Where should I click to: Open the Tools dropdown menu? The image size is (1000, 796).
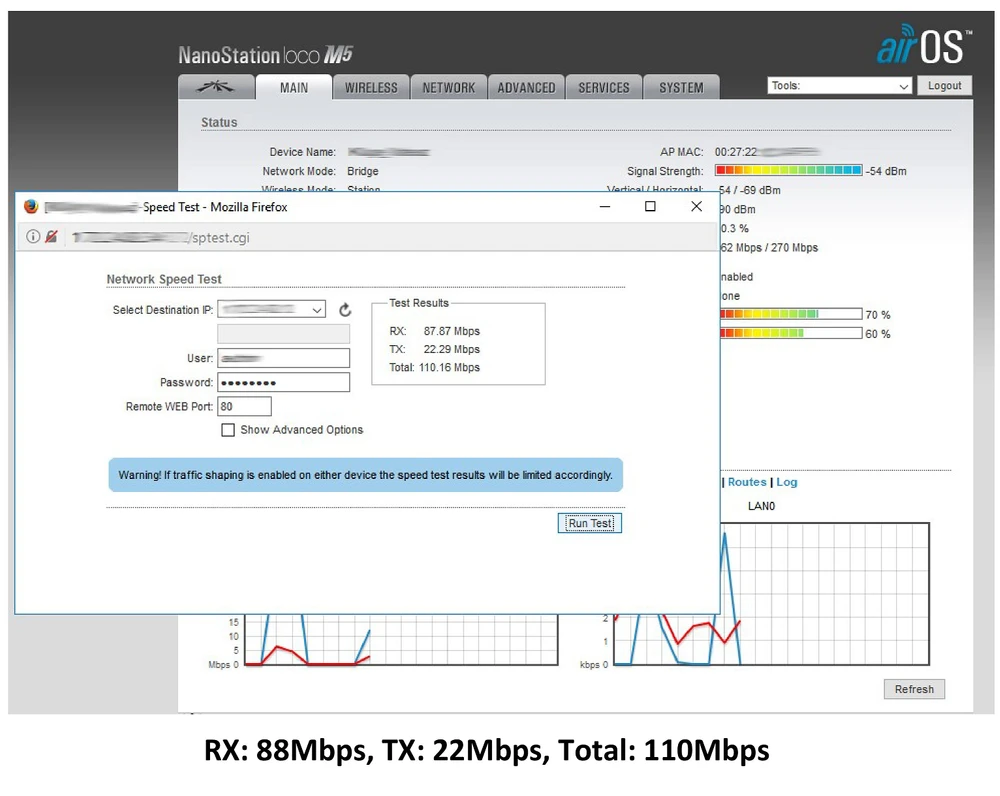[x=840, y=87]
